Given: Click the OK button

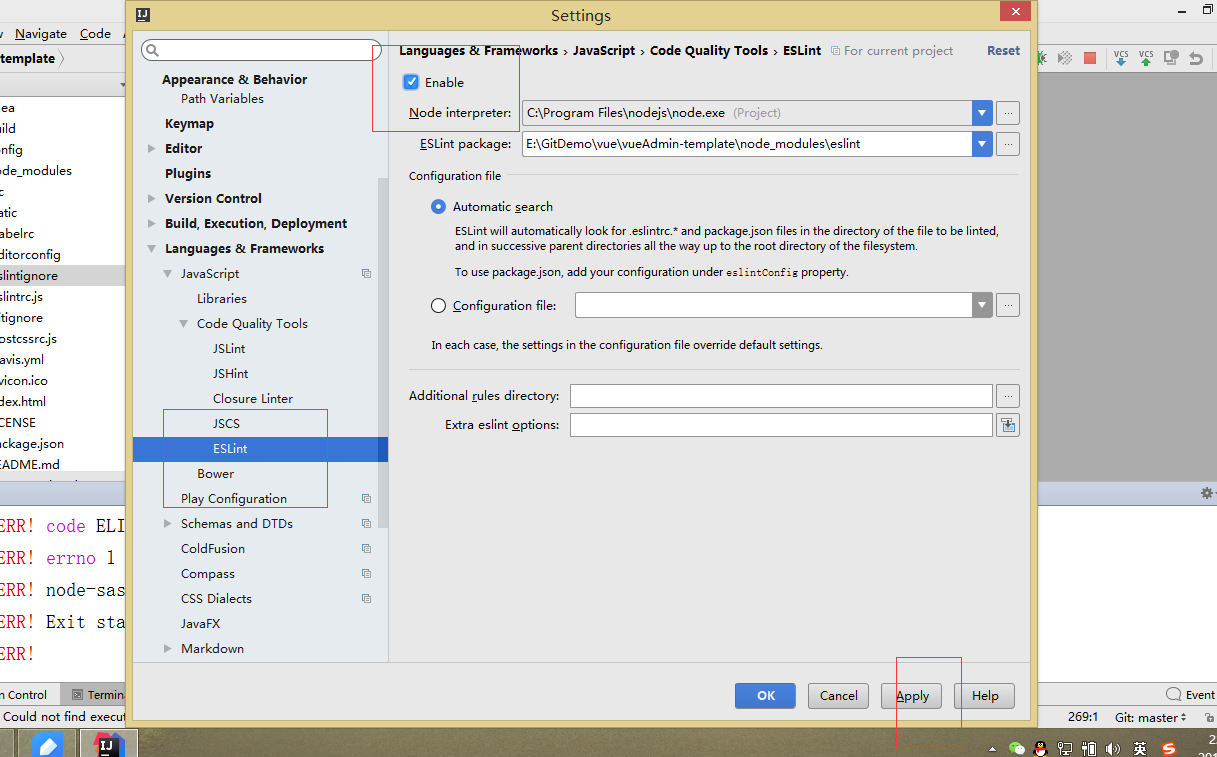Looking at the screenshot, I should (x=765, y=696).
